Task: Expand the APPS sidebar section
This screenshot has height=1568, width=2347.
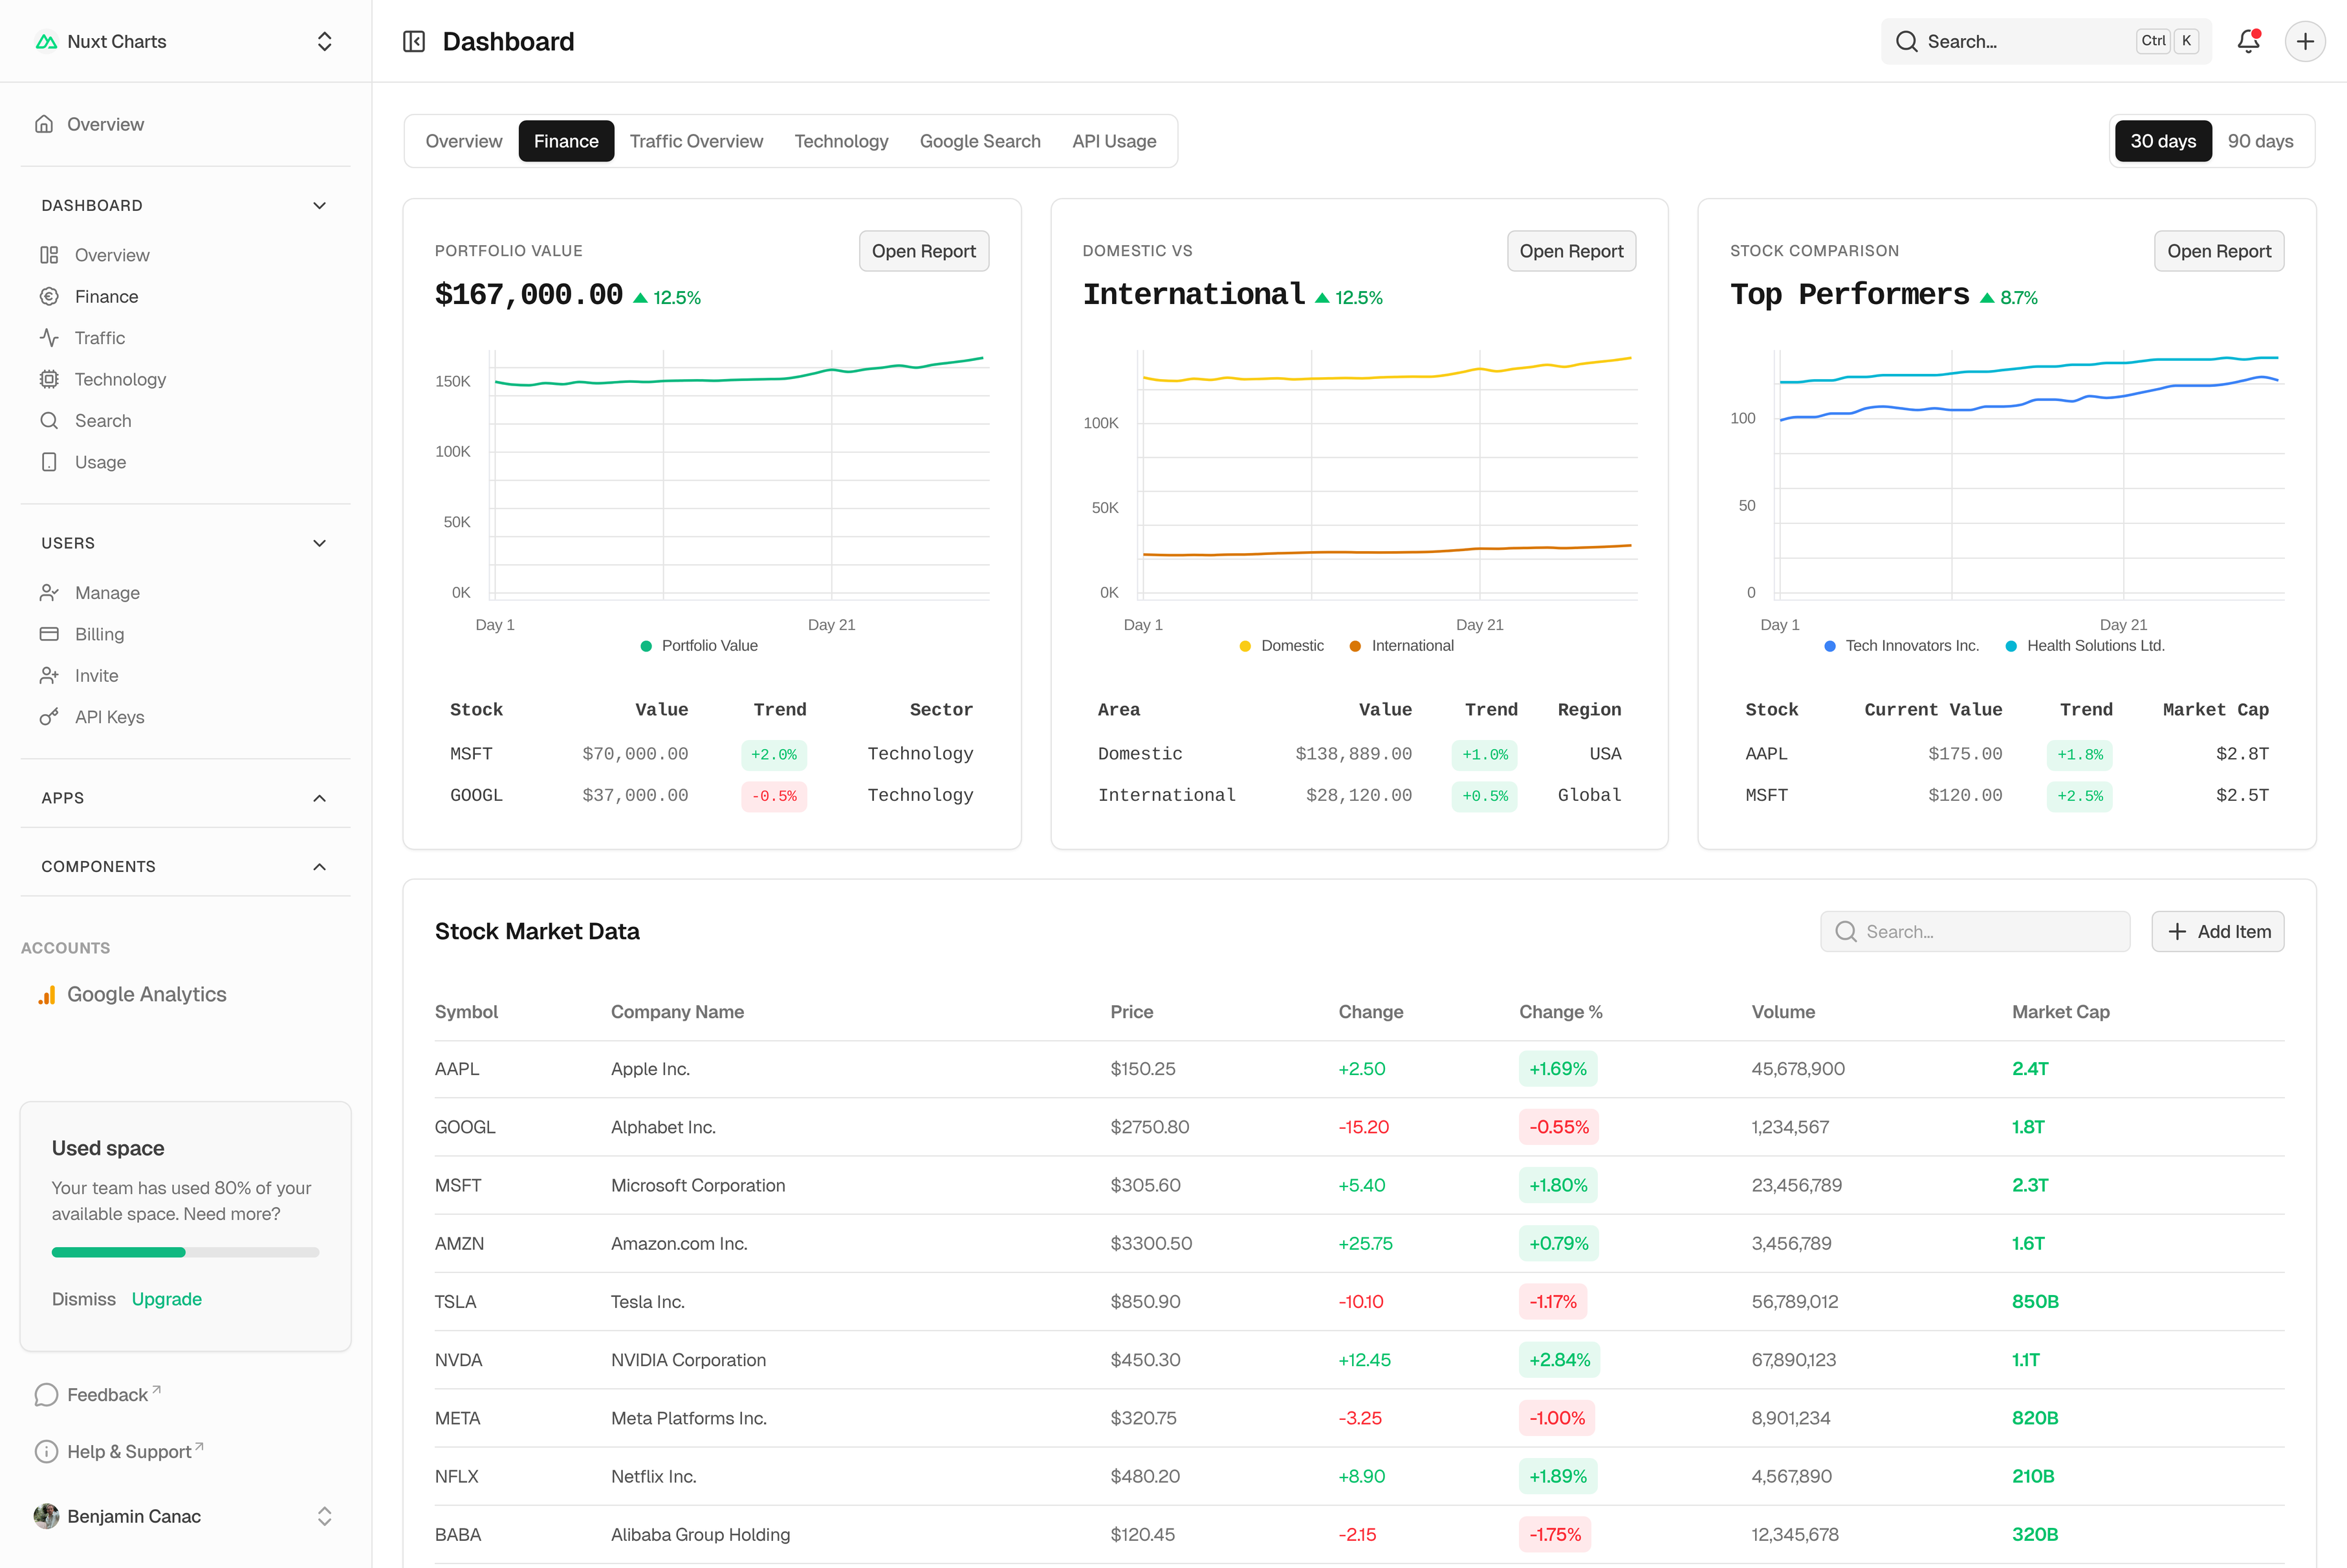Action: [319, 798]
